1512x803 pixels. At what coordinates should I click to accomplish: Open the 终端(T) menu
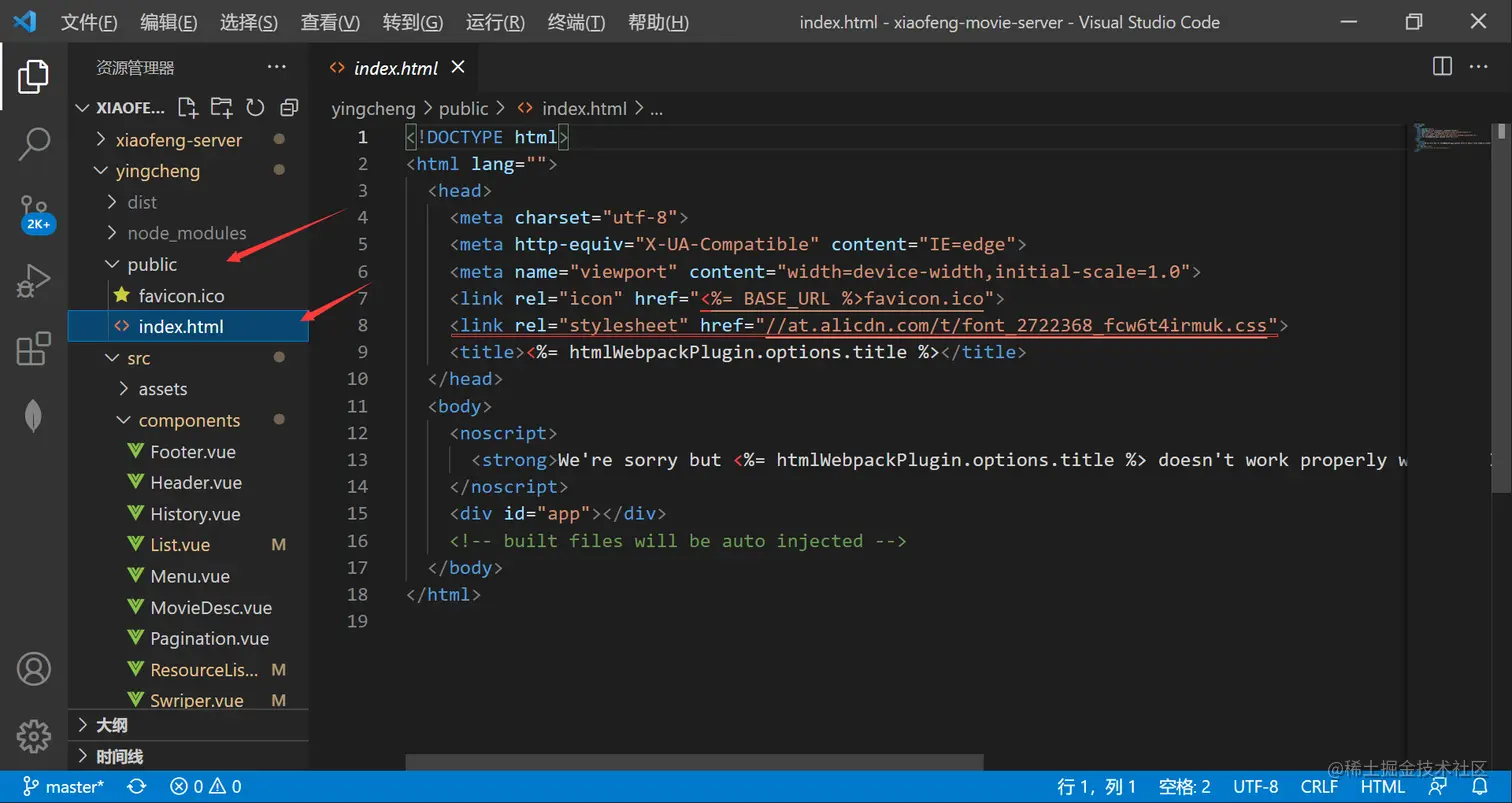point(577,22)
